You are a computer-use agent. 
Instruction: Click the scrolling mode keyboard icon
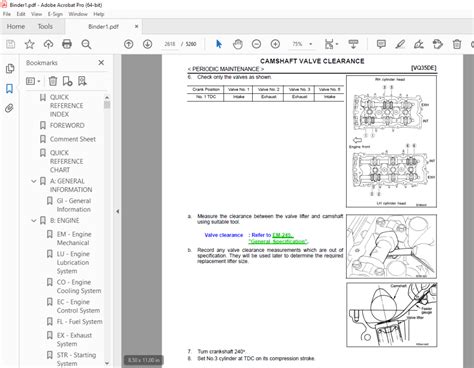point(353,44)
